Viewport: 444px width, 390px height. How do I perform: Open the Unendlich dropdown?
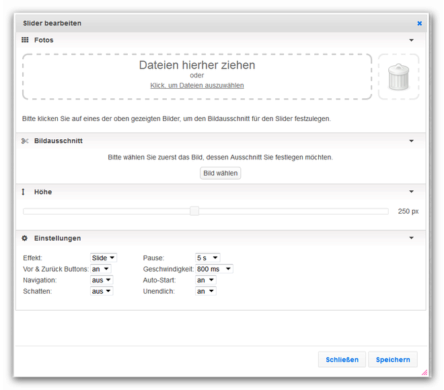coord(206,291)
